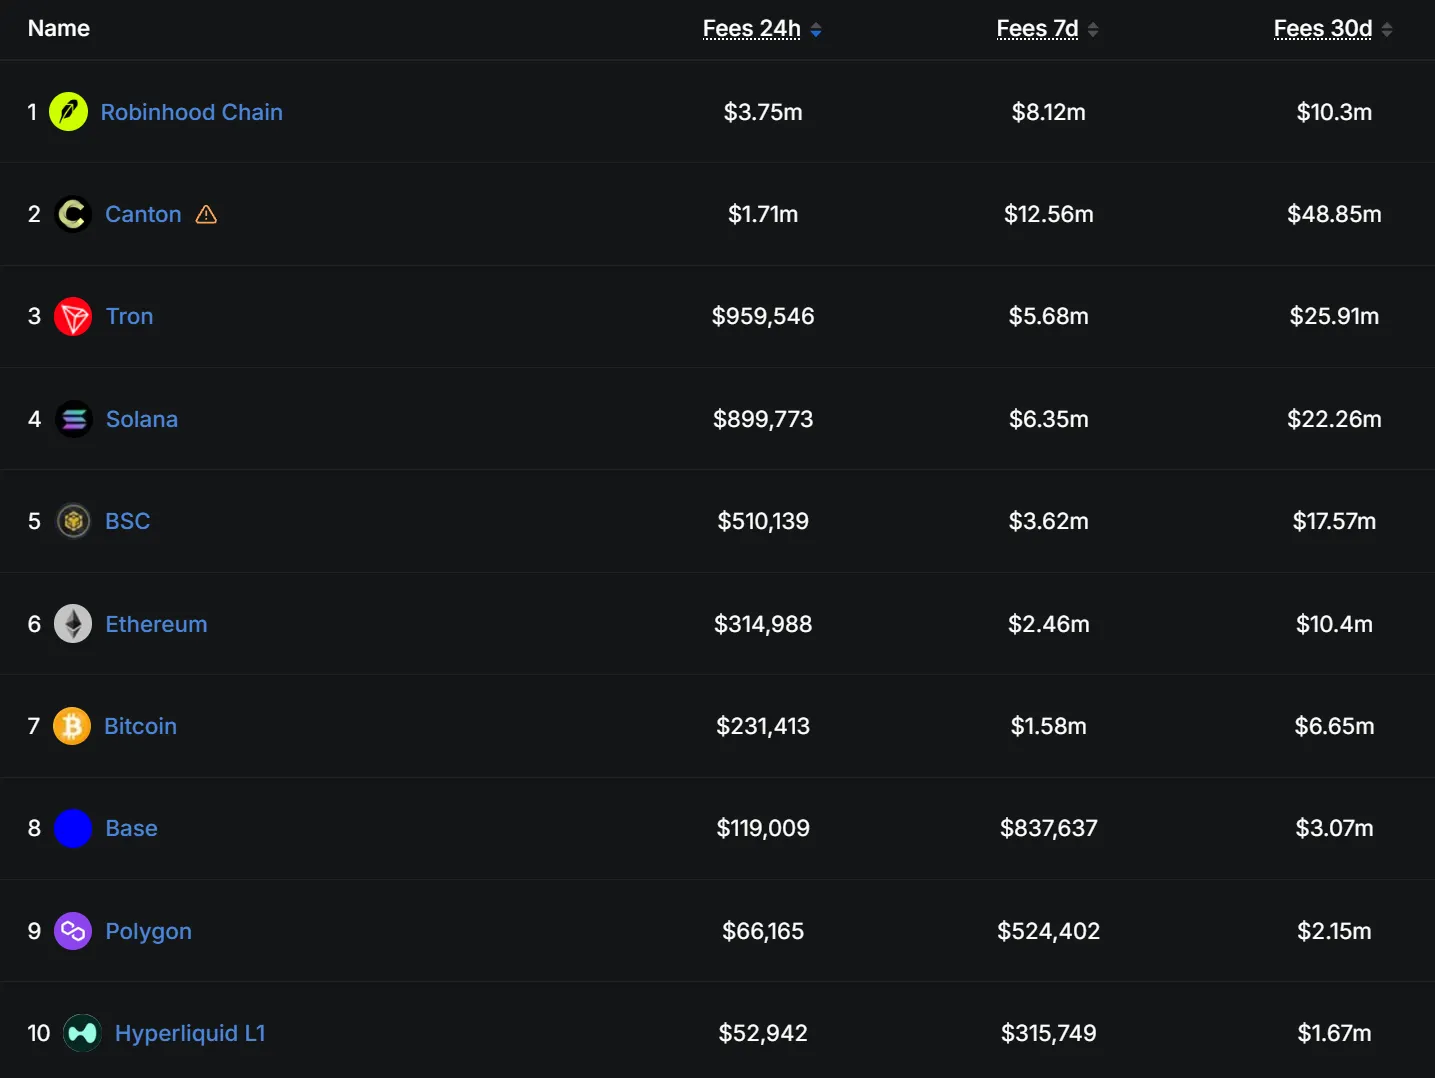Open the Hyperliquid L1 link
This screenshot has height=1078, width=1435.
pyautogui.click(x=190, y=1033)
